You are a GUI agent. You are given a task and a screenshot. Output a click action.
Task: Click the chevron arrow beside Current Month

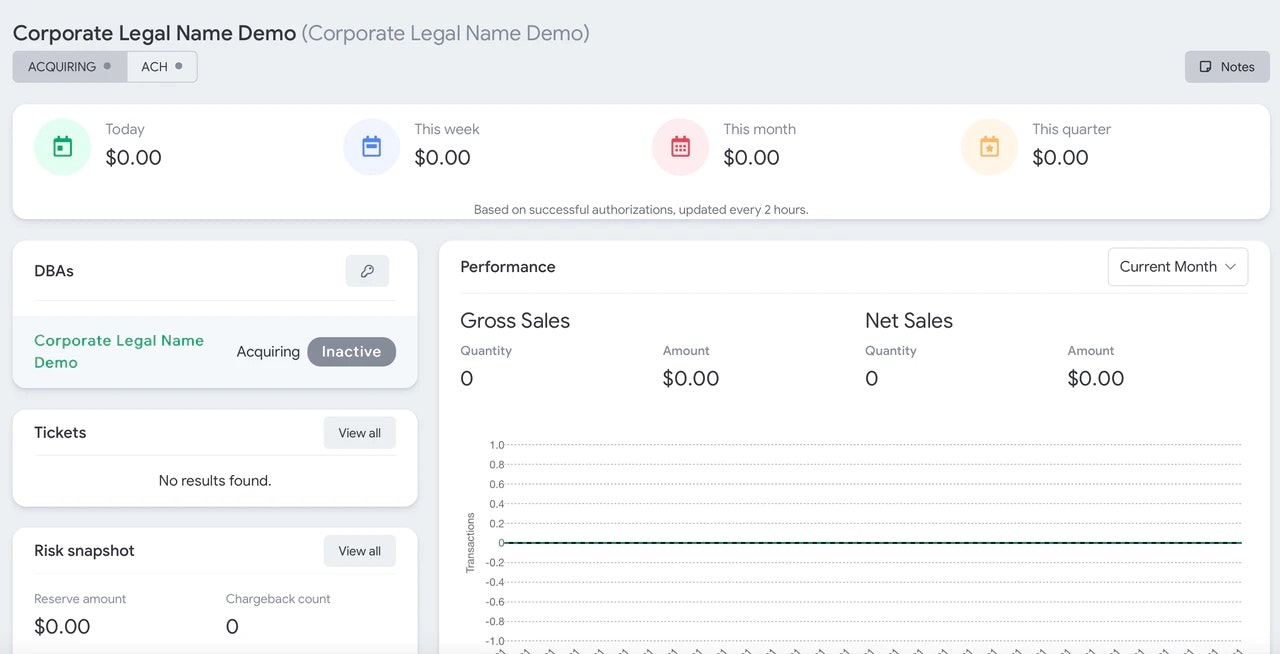[1230, 267]
